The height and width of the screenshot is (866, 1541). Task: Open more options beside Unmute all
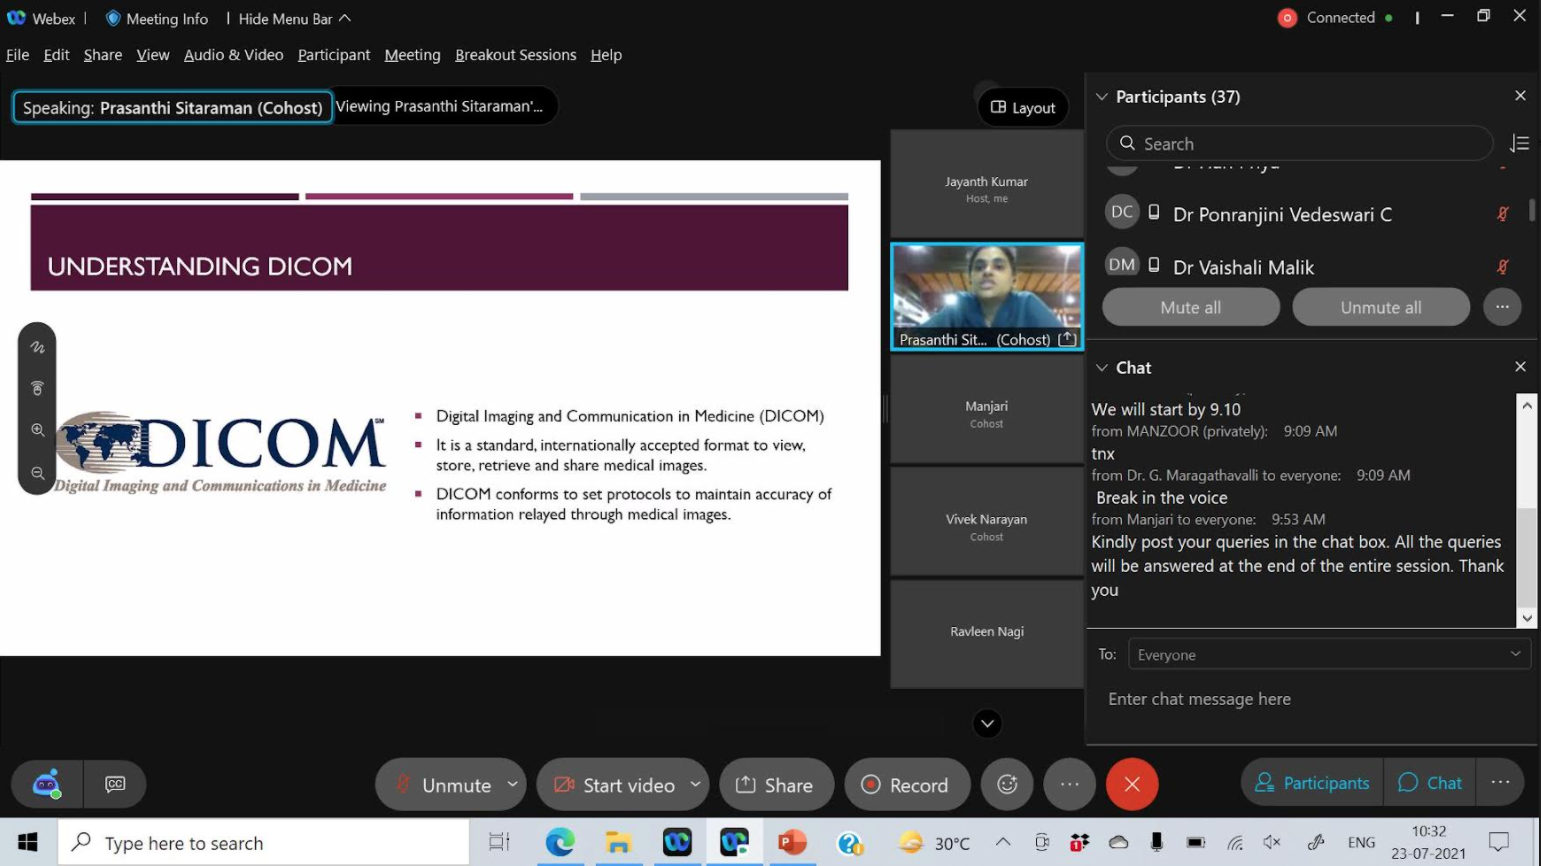pos(1502,307)
